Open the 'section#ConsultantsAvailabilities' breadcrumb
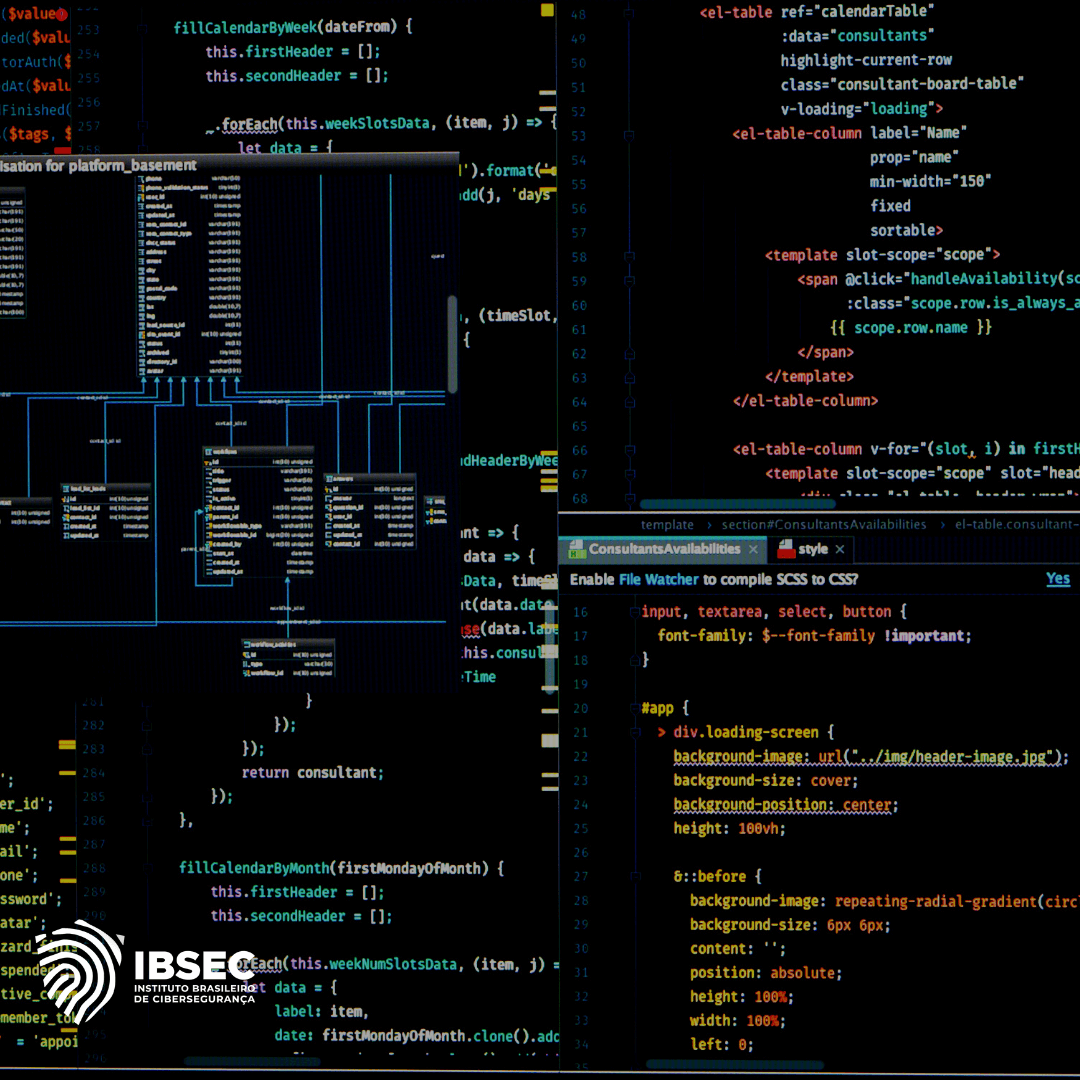 tap(824, 525)
